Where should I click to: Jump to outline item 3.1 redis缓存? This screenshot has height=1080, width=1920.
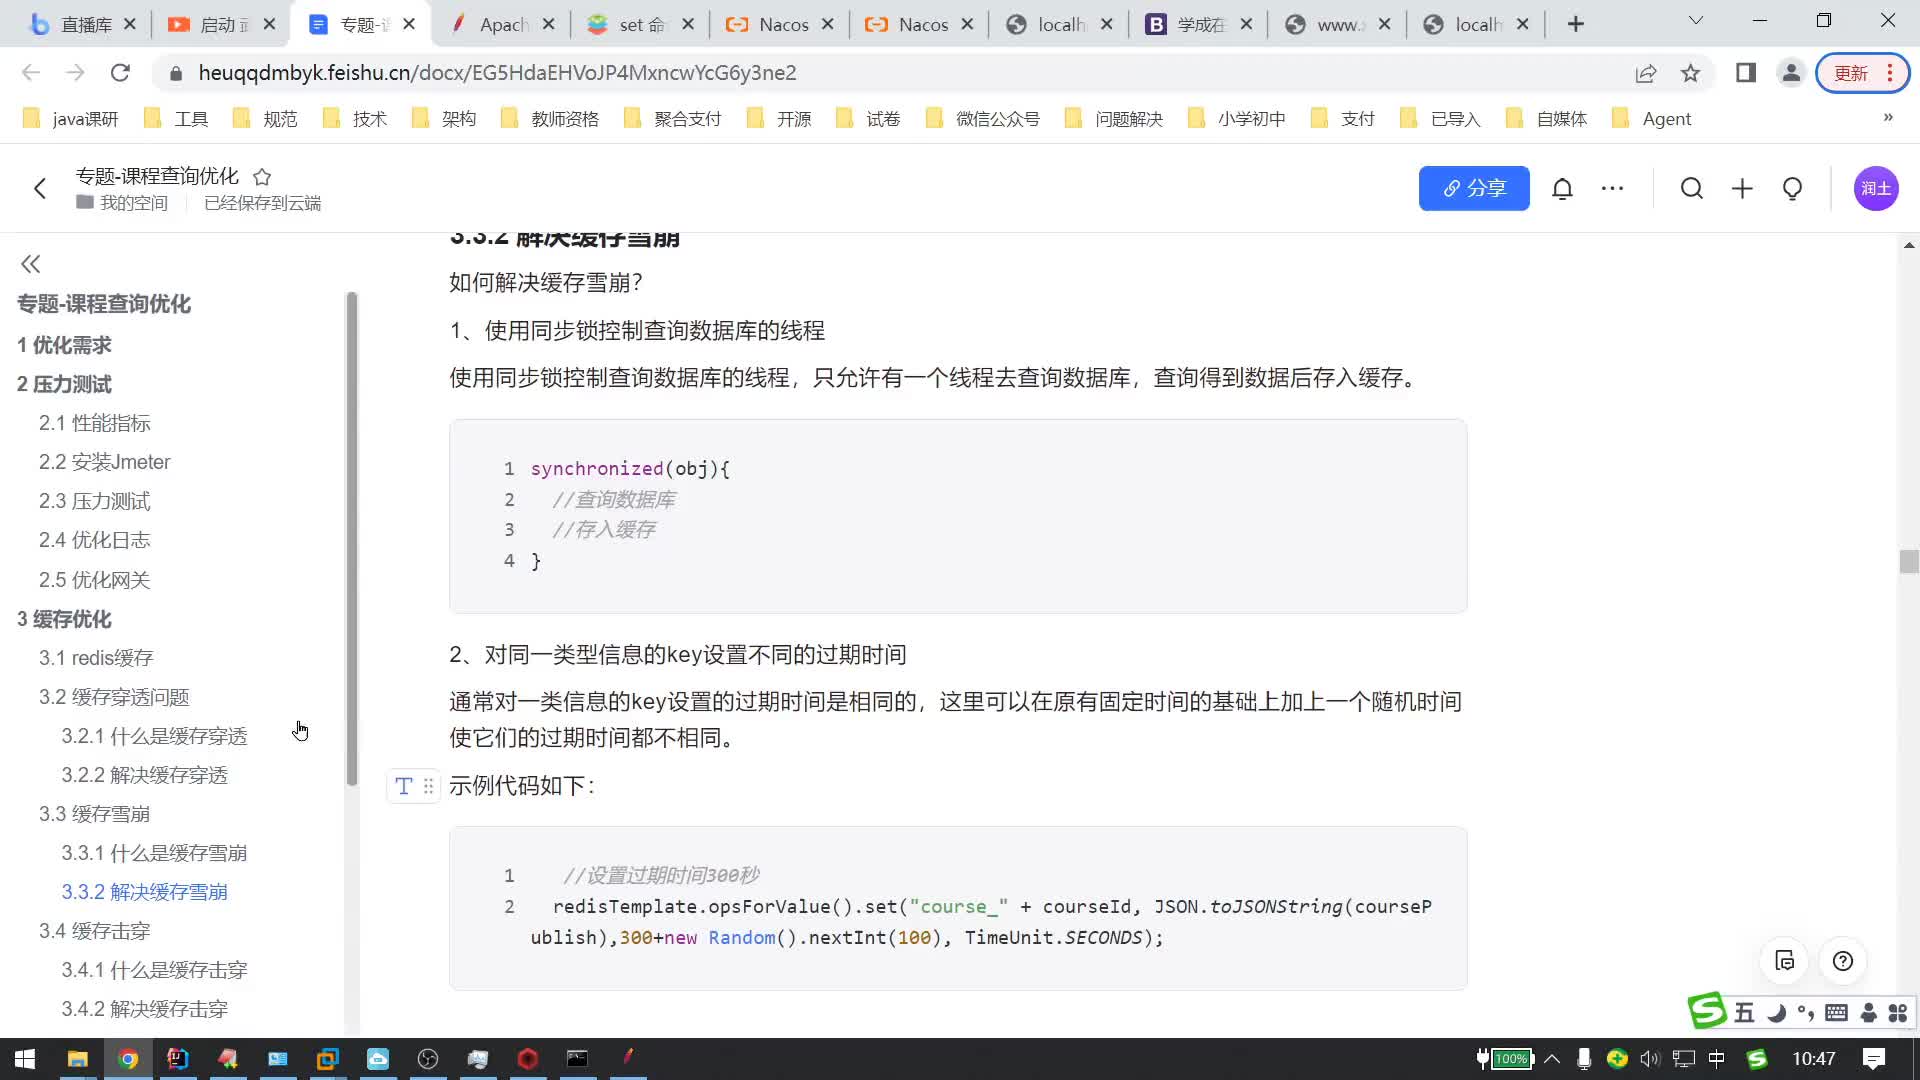[x=96, y=658]
